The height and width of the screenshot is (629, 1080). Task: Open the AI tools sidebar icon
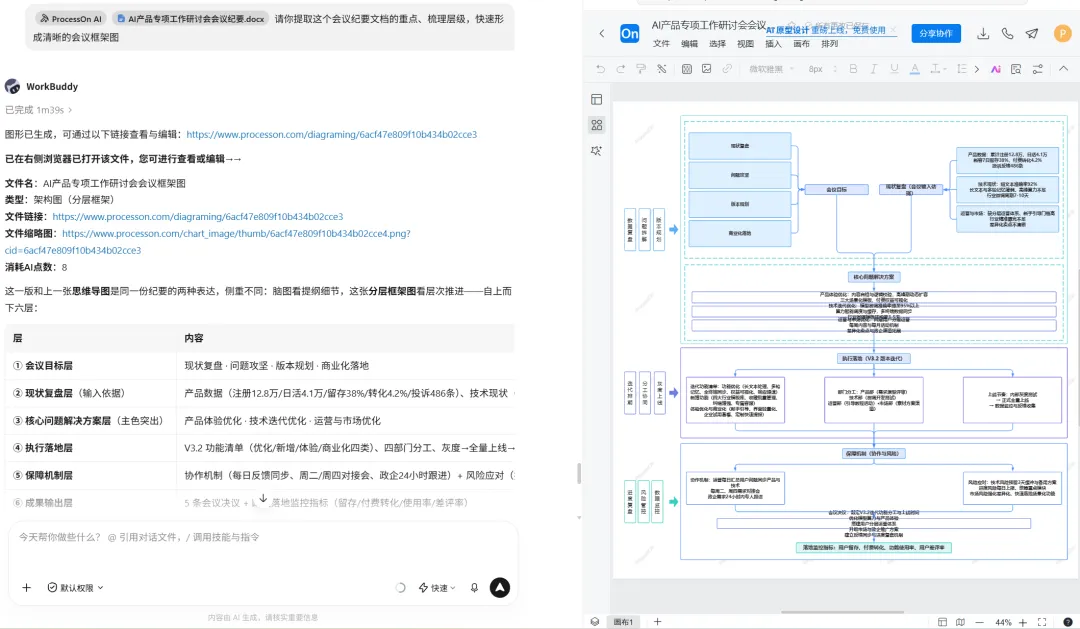click(596, 150)
